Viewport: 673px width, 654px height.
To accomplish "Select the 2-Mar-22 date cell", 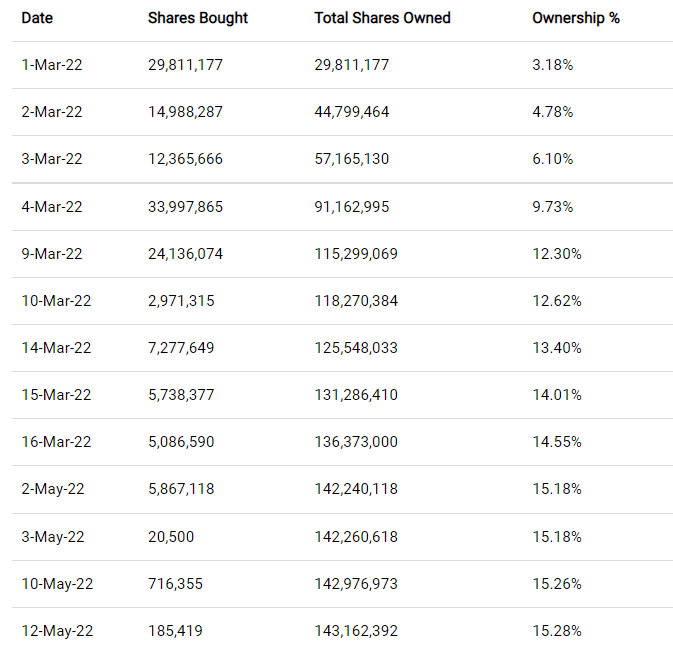I will click(52, 112).
